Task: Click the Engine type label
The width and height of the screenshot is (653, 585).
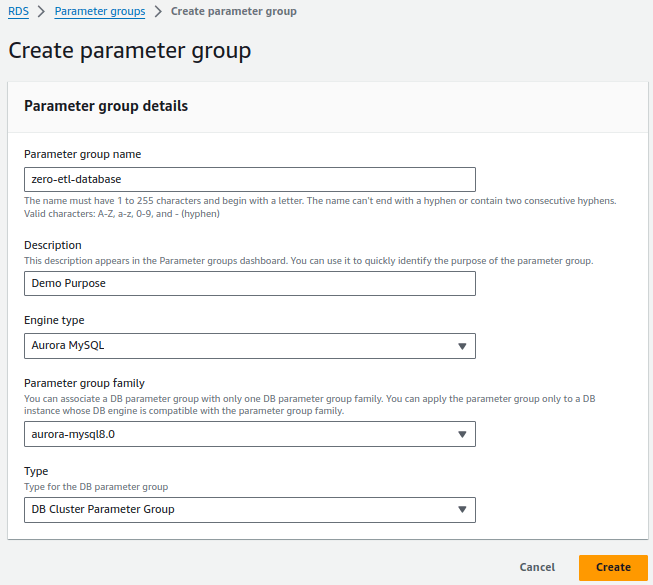Action: (x=54, y=321)
